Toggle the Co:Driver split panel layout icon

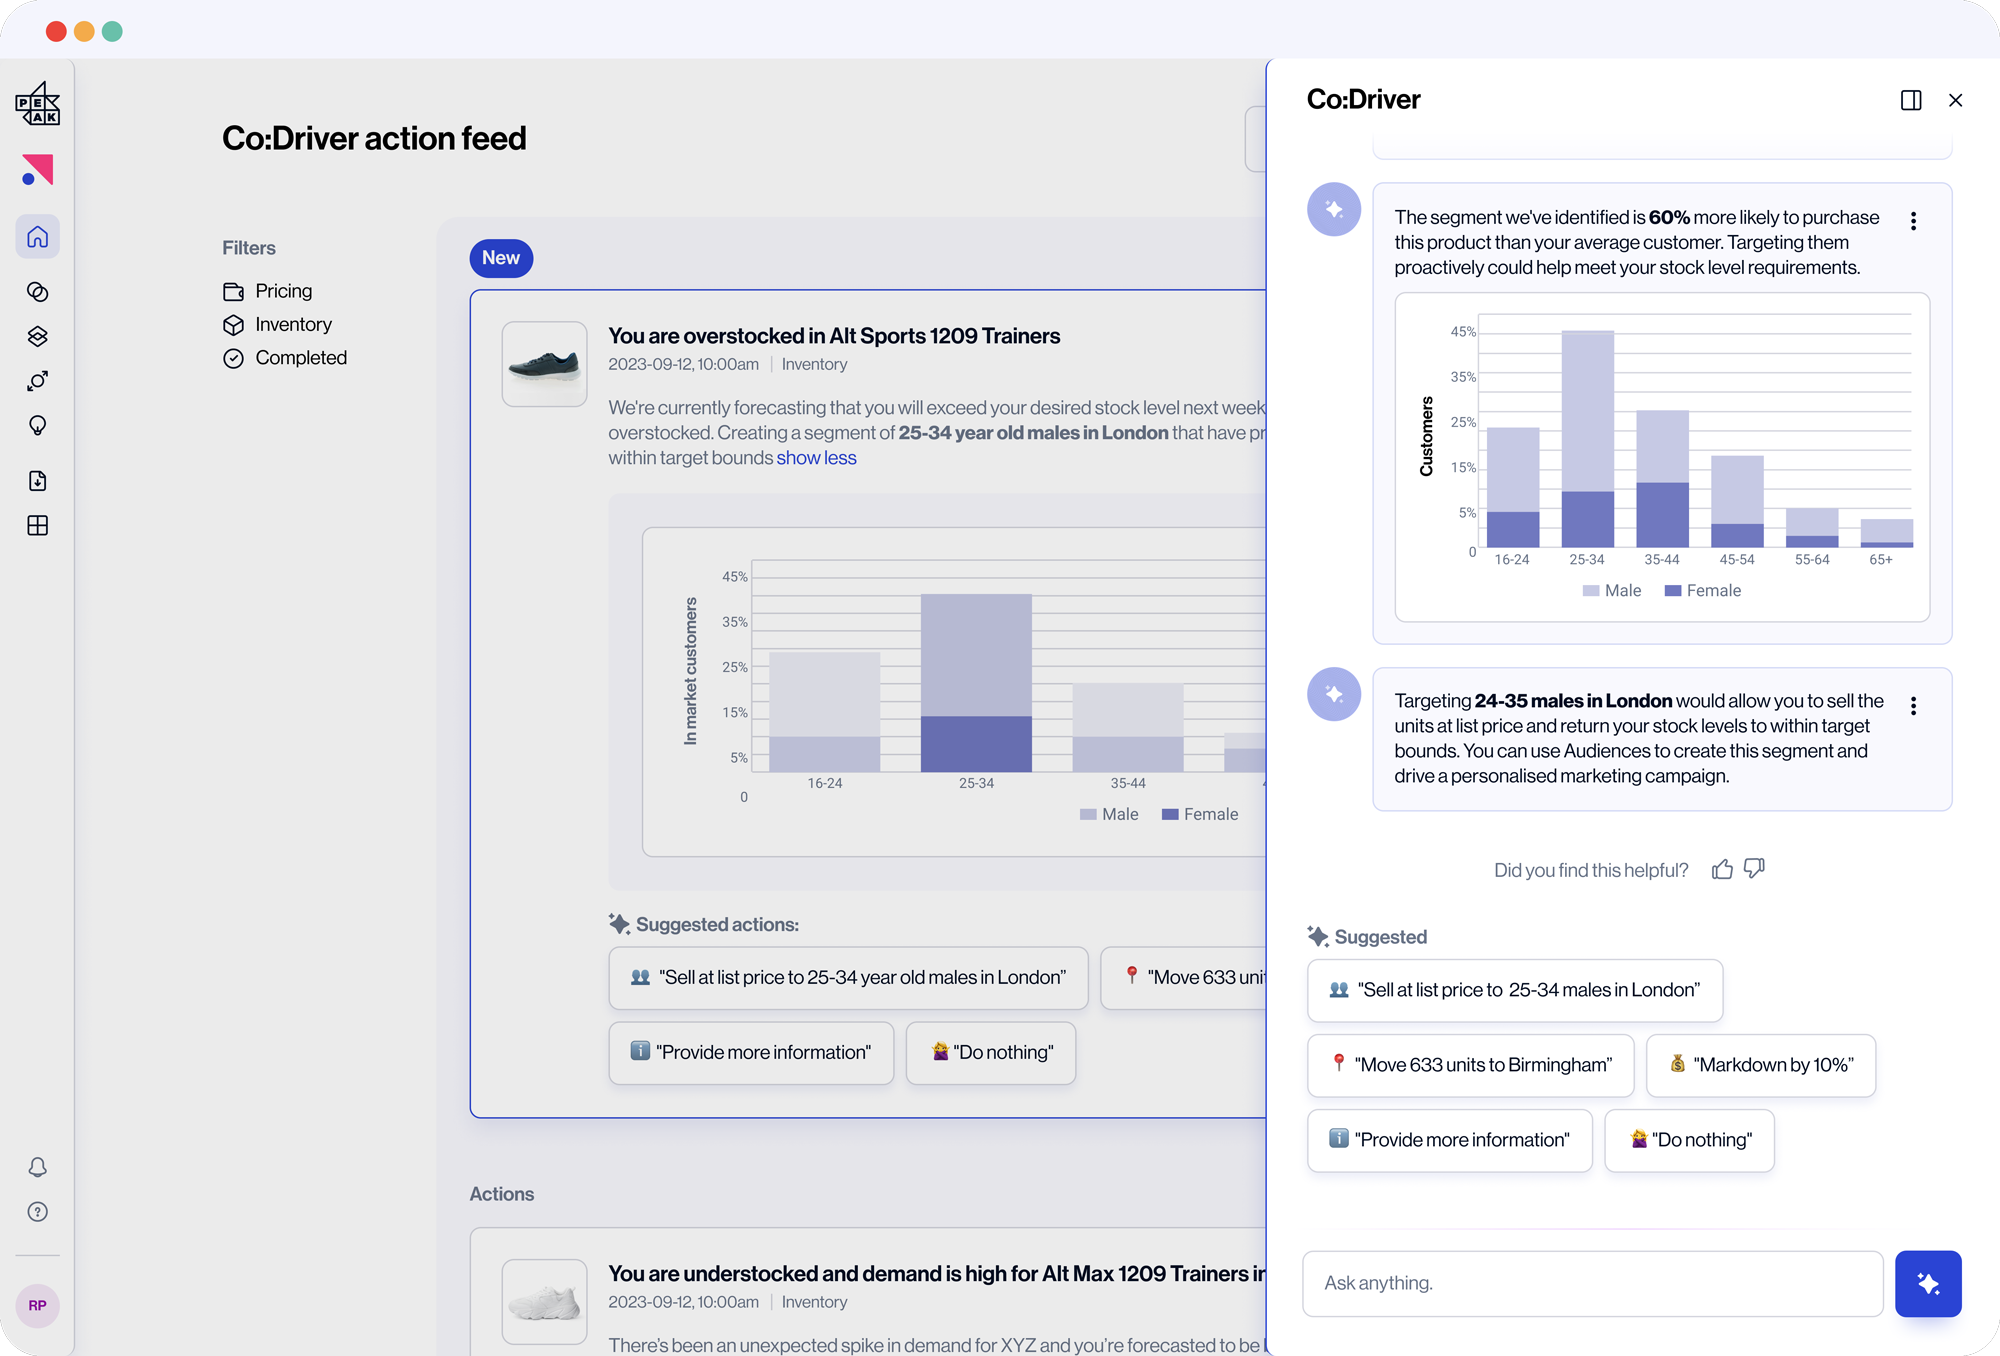1911,100
